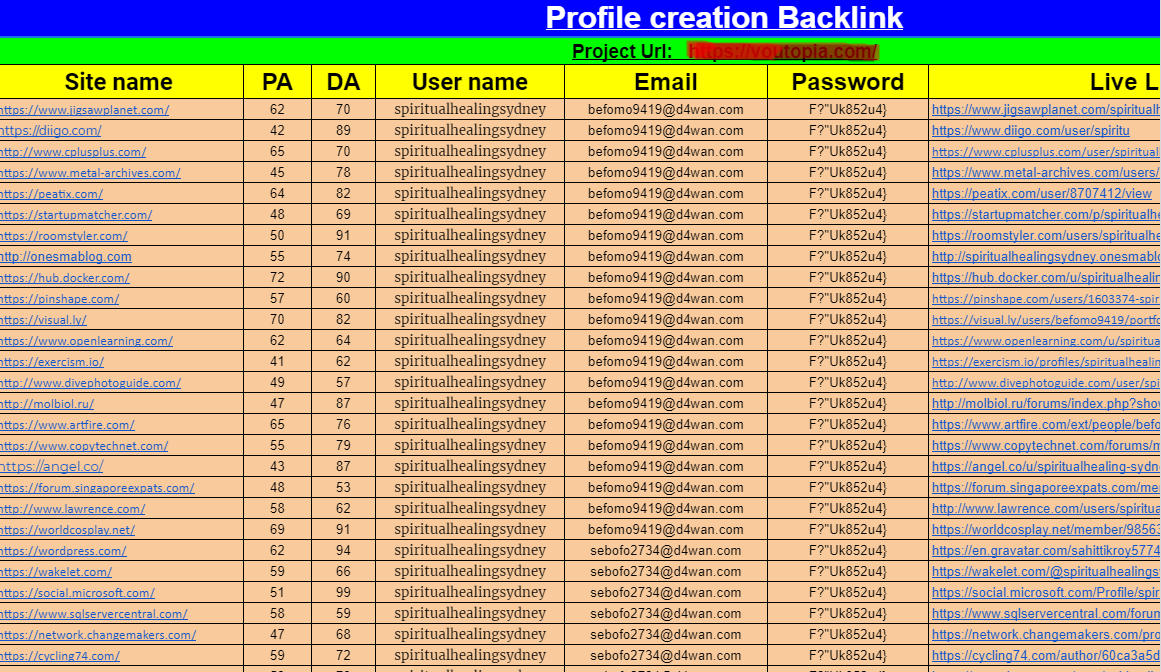Select the PA value 62 cell
The width and height of the screenshot is (1161, 672).
[277, 109]
